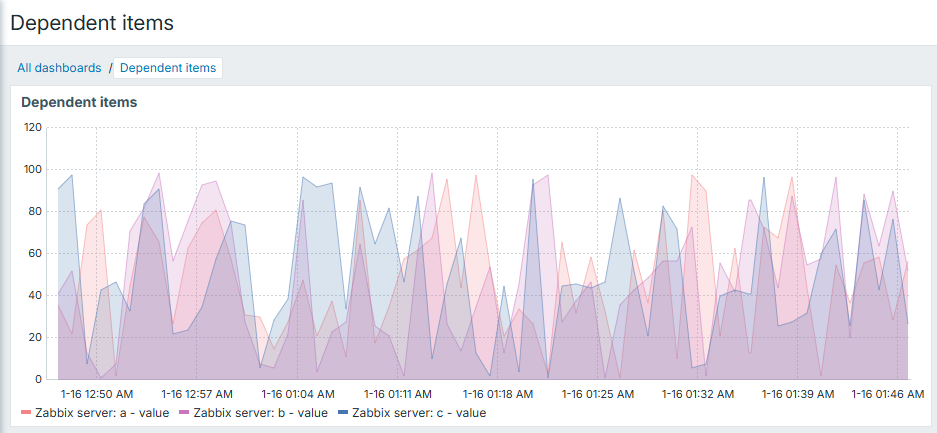Click the 1-16 01:39 AM time label
This screenshot has height=433, width=937.
coord(797,395)
